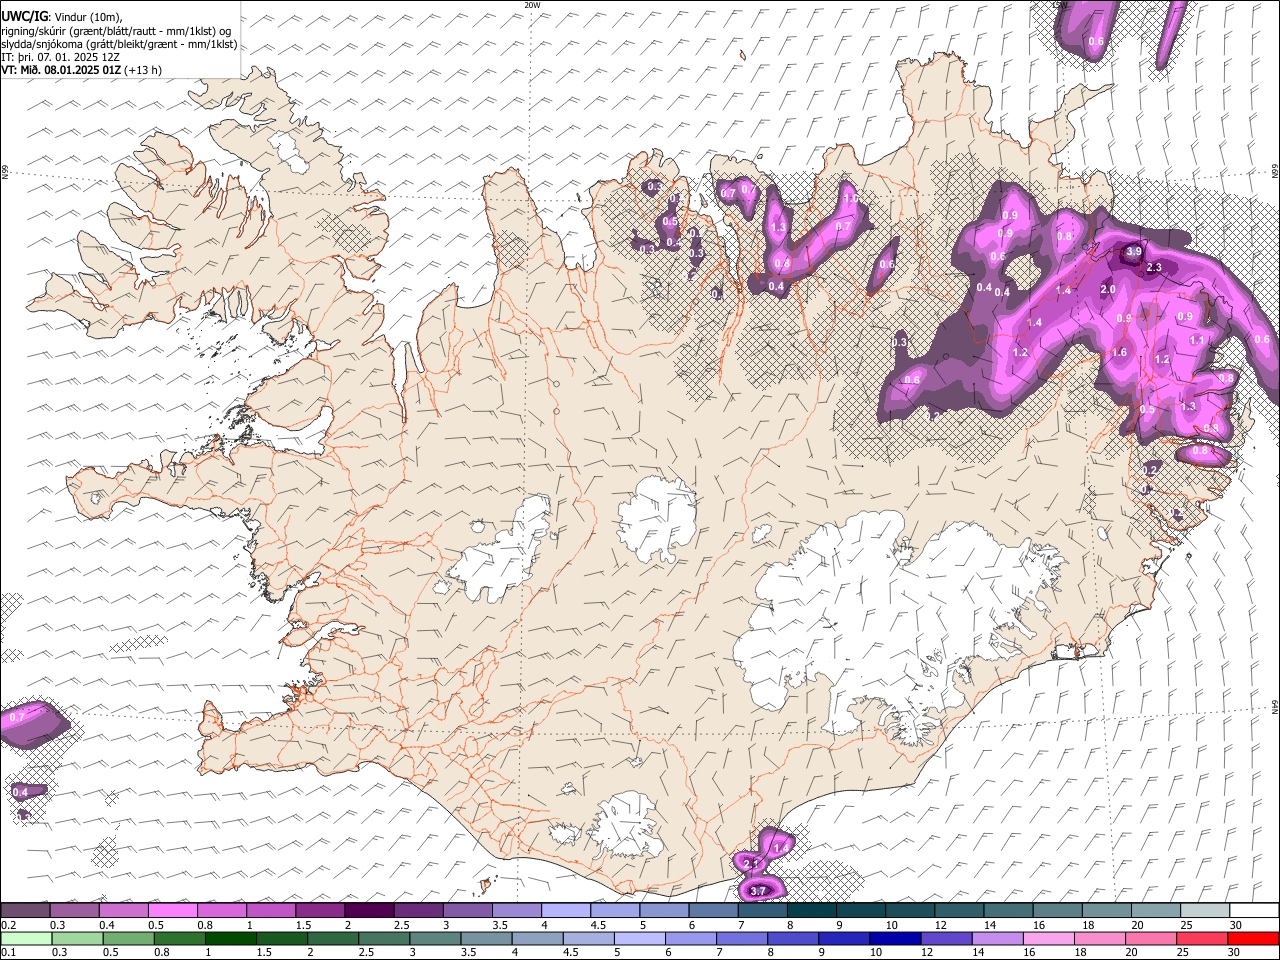Click the dark blue swatch between 10 and 12 in lower legend
The height and width of the screenshot is (960, 1280).
click(x=894, y=938)
